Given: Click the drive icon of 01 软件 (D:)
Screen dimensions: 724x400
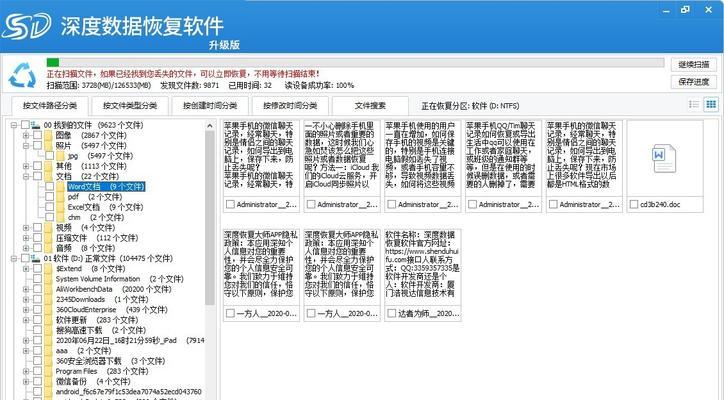Looking at the screenshot, I should (36, 258).
